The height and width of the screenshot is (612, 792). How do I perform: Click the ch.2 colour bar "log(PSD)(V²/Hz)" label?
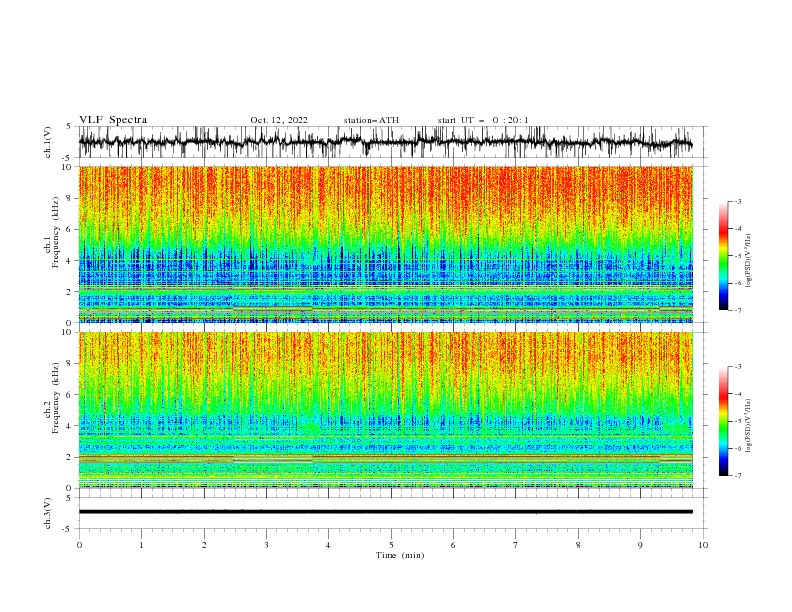(748, 426)
